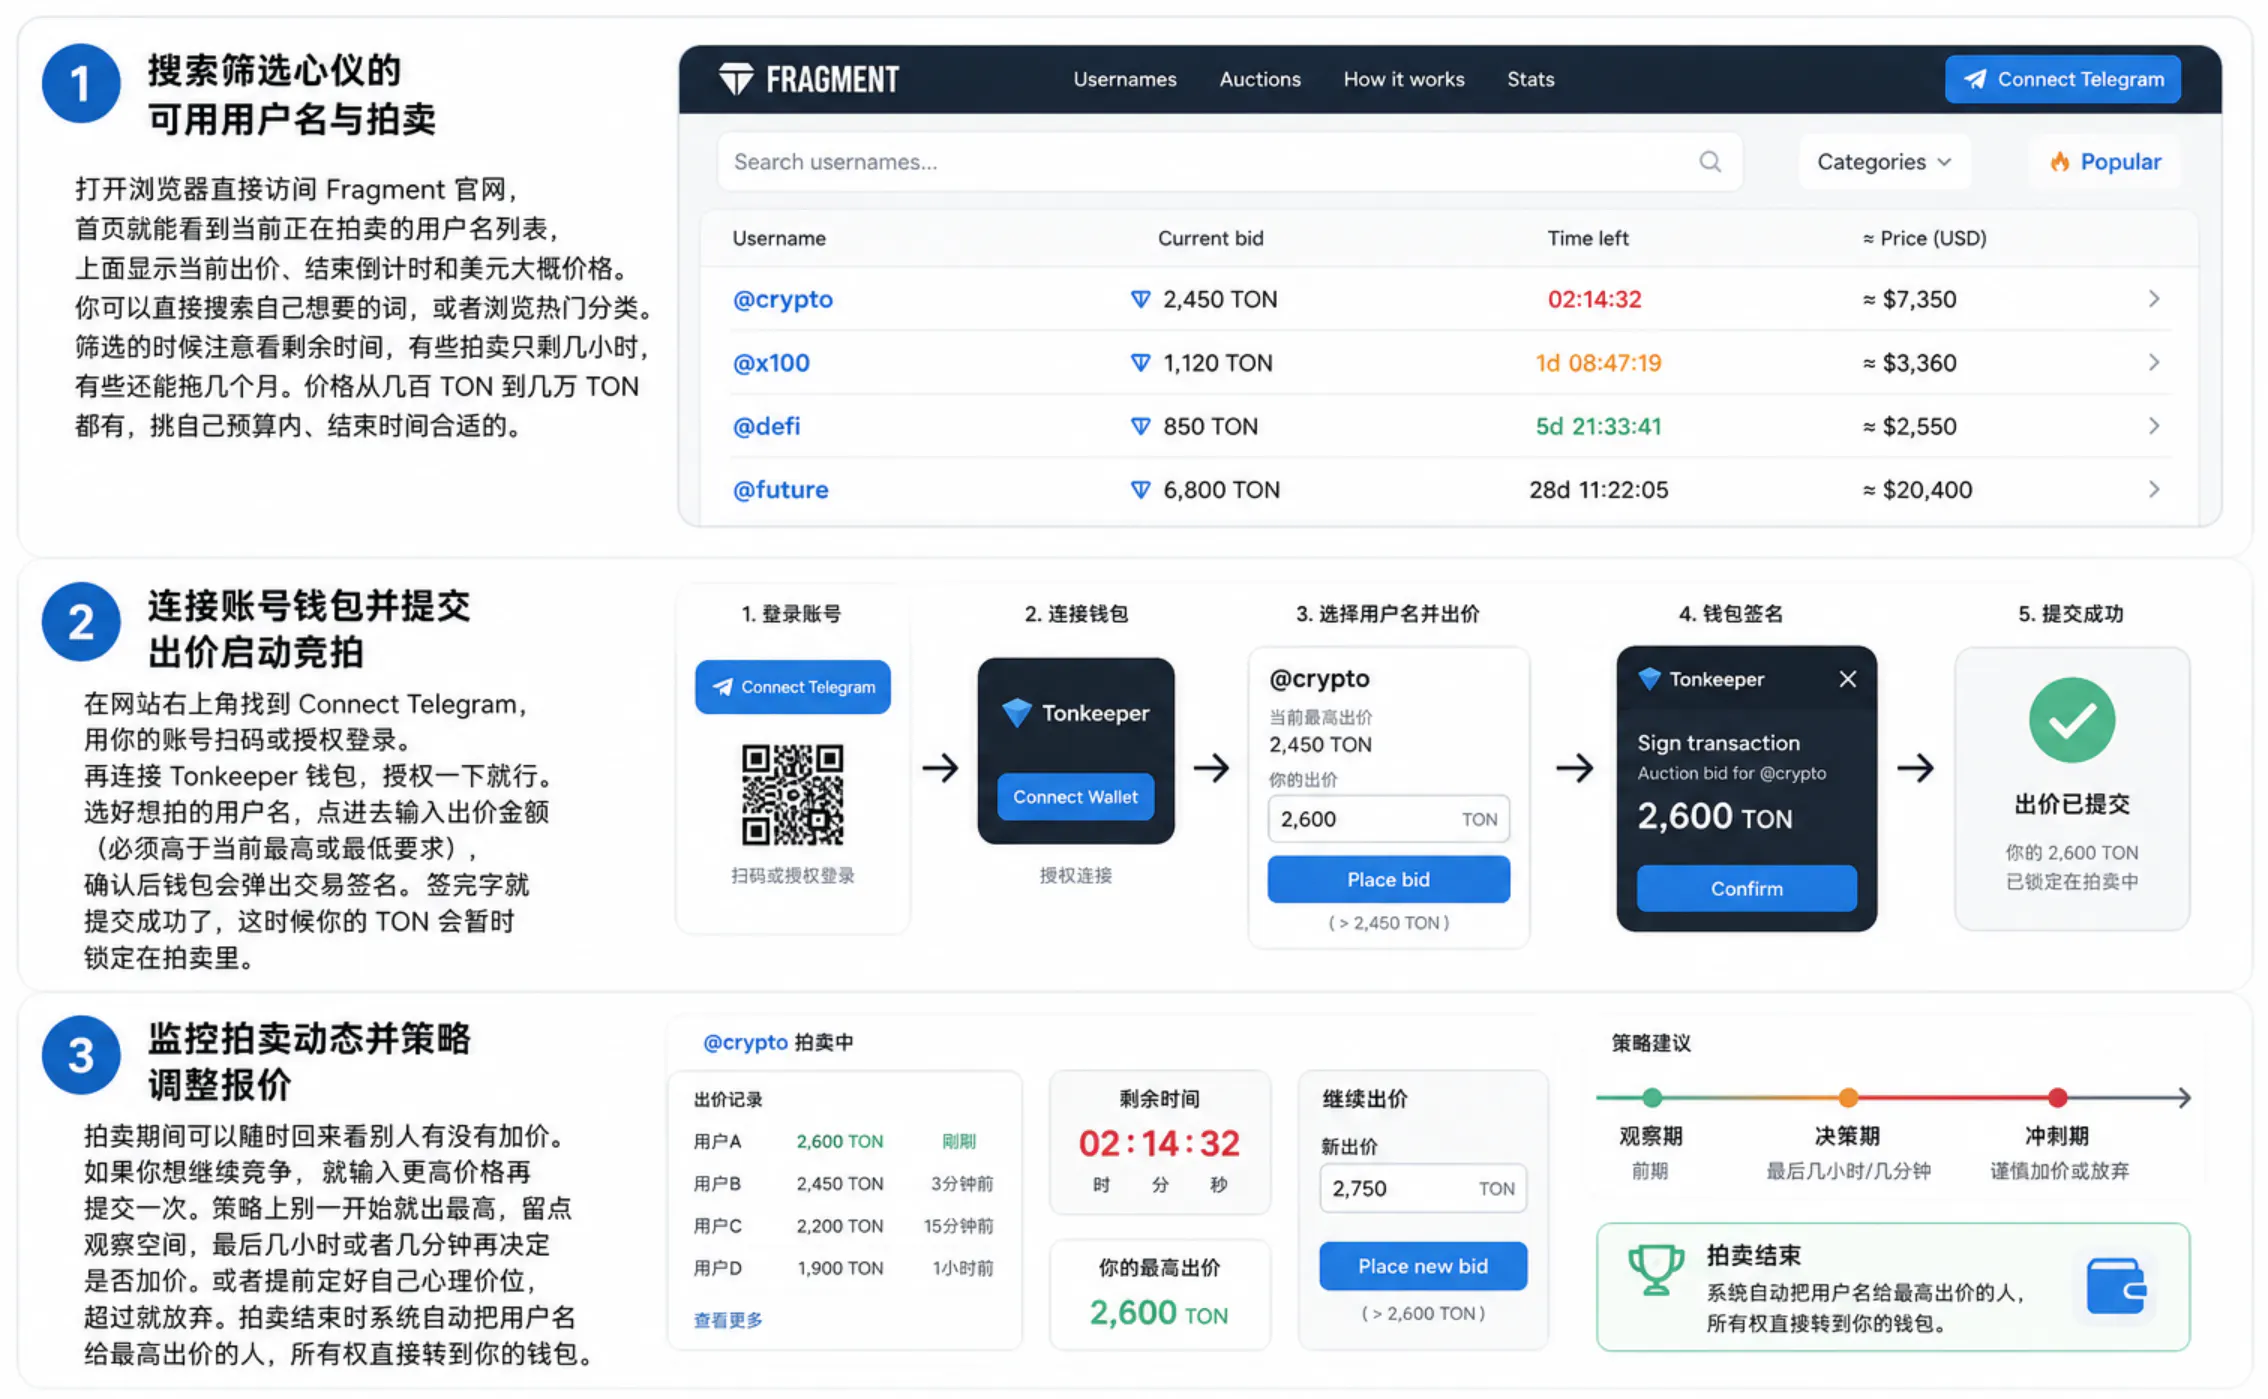The height and width of the screenshot is (1399, 2268).
Task: Click the Time left column header
Action: click(1588, 238)
